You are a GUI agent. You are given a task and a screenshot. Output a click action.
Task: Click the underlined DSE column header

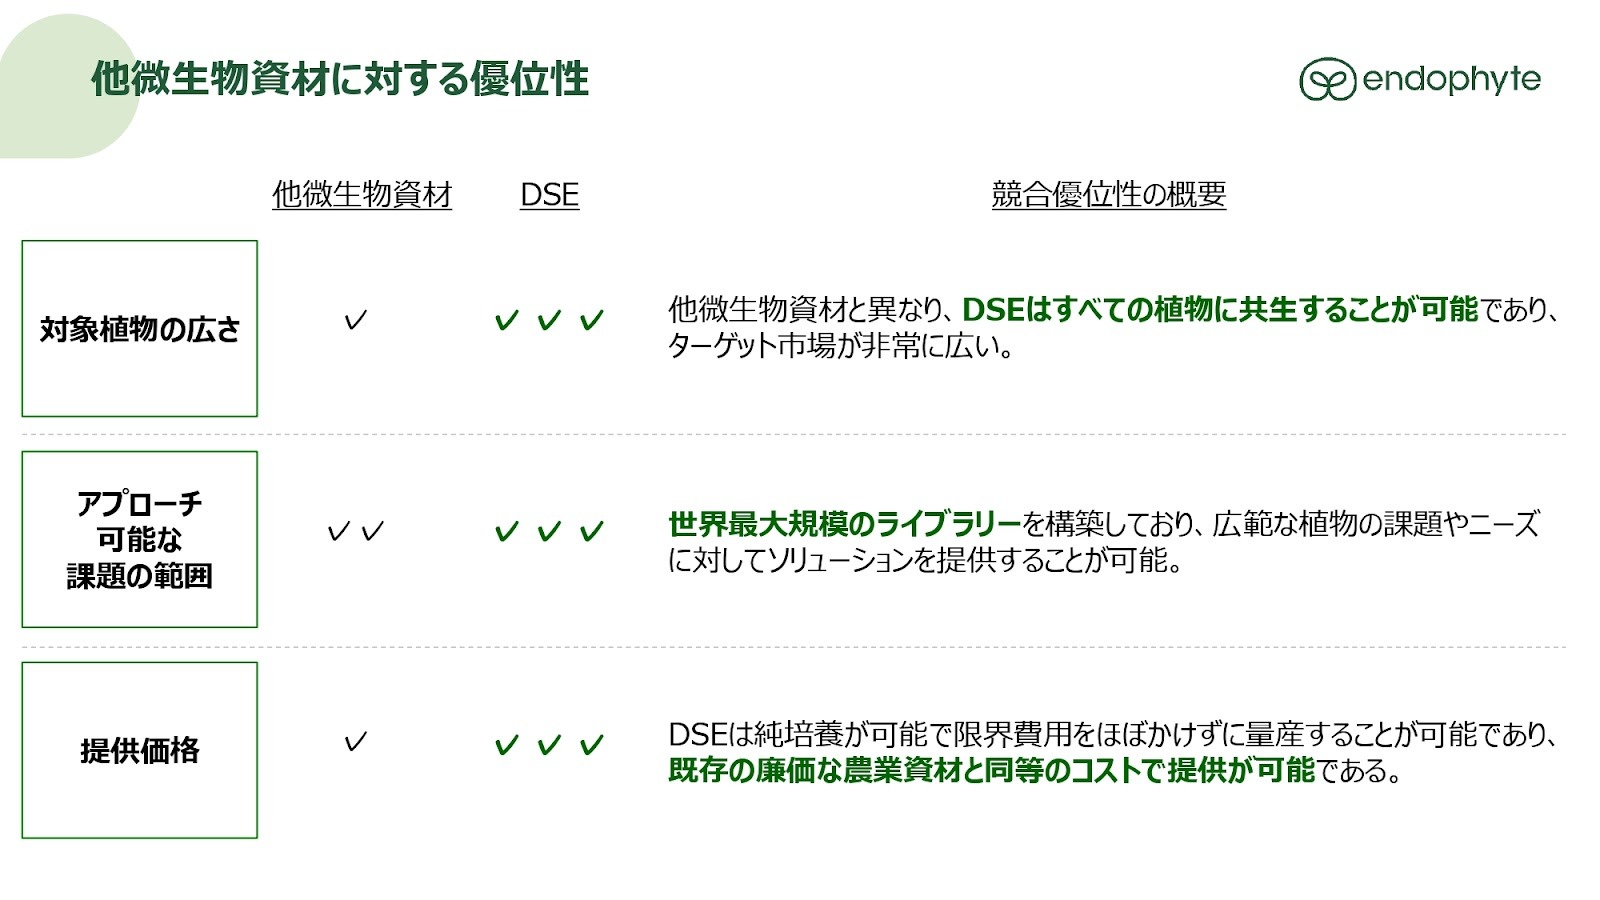point(549,194)
